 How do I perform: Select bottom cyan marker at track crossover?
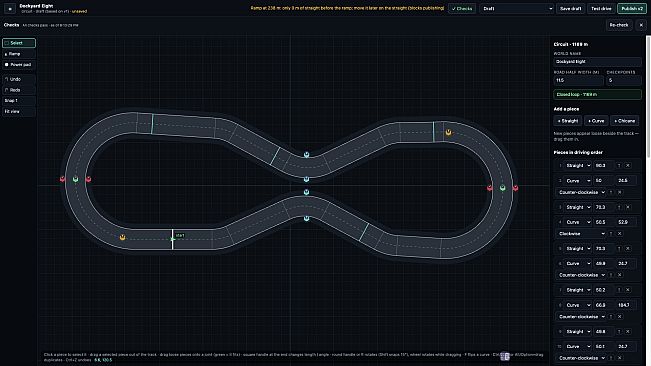(x=306, y=218)
